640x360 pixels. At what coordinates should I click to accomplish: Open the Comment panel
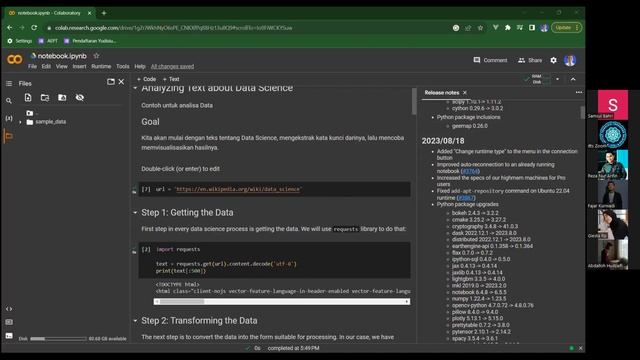click(490, 60)
